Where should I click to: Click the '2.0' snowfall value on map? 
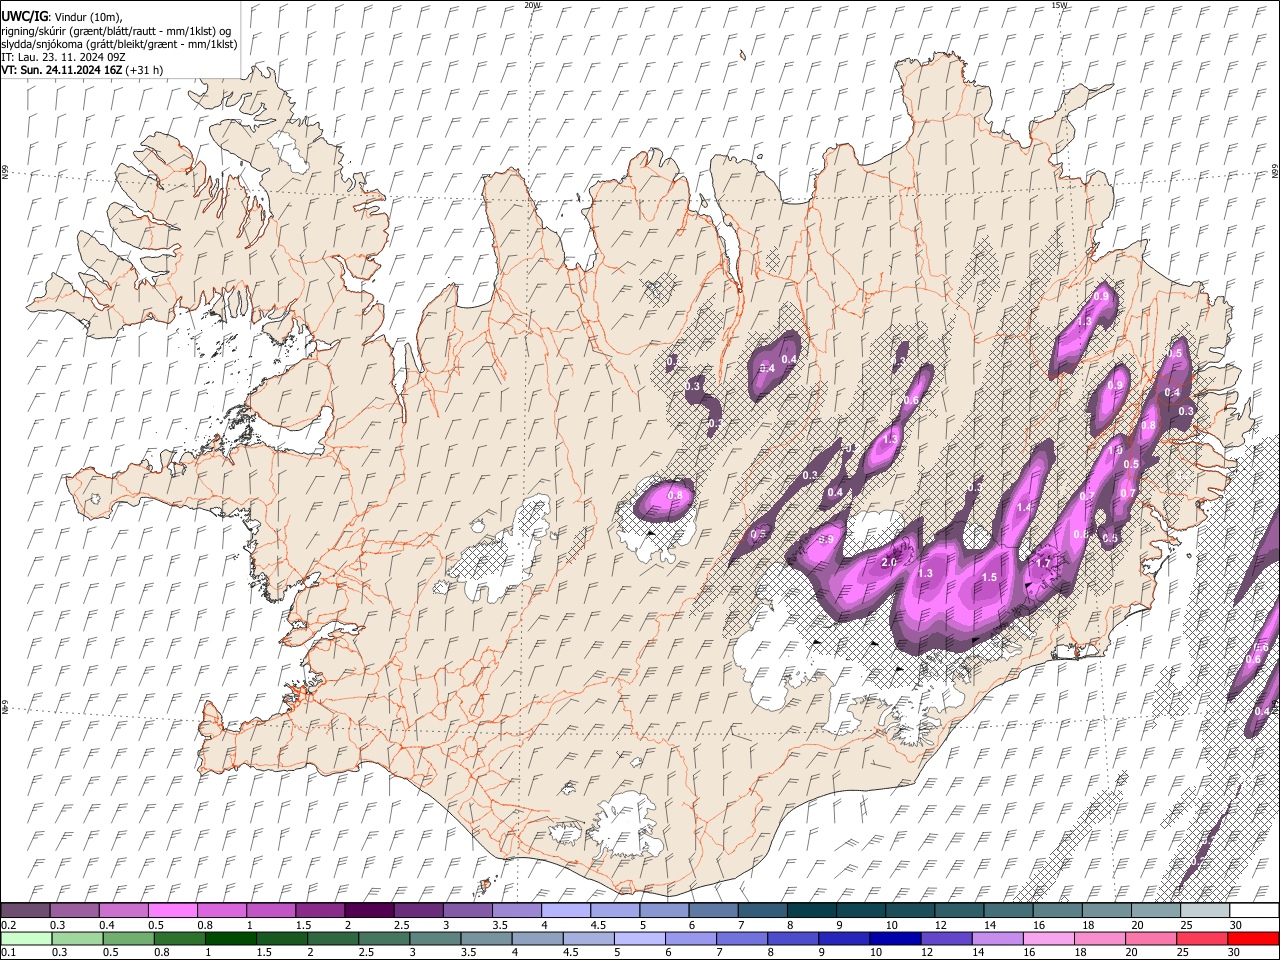[x=889, y=562]
